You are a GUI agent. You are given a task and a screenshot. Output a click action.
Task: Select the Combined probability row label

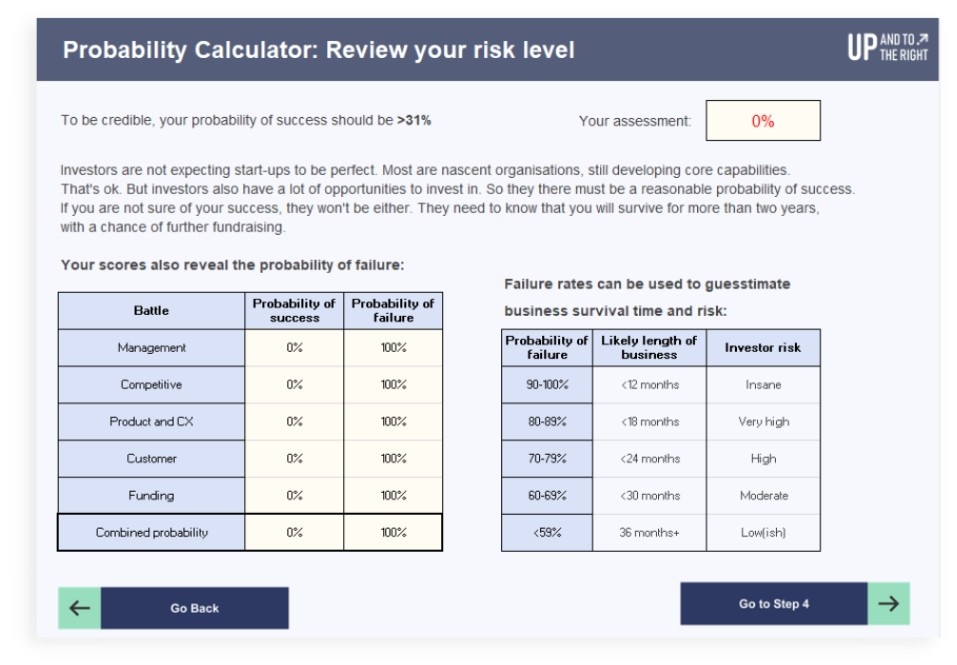(x=151, y=533)
